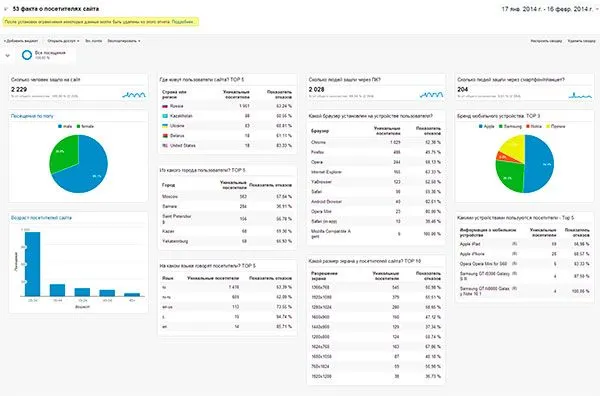Click the sparkline in PC visitors widget

click(431, 95)
